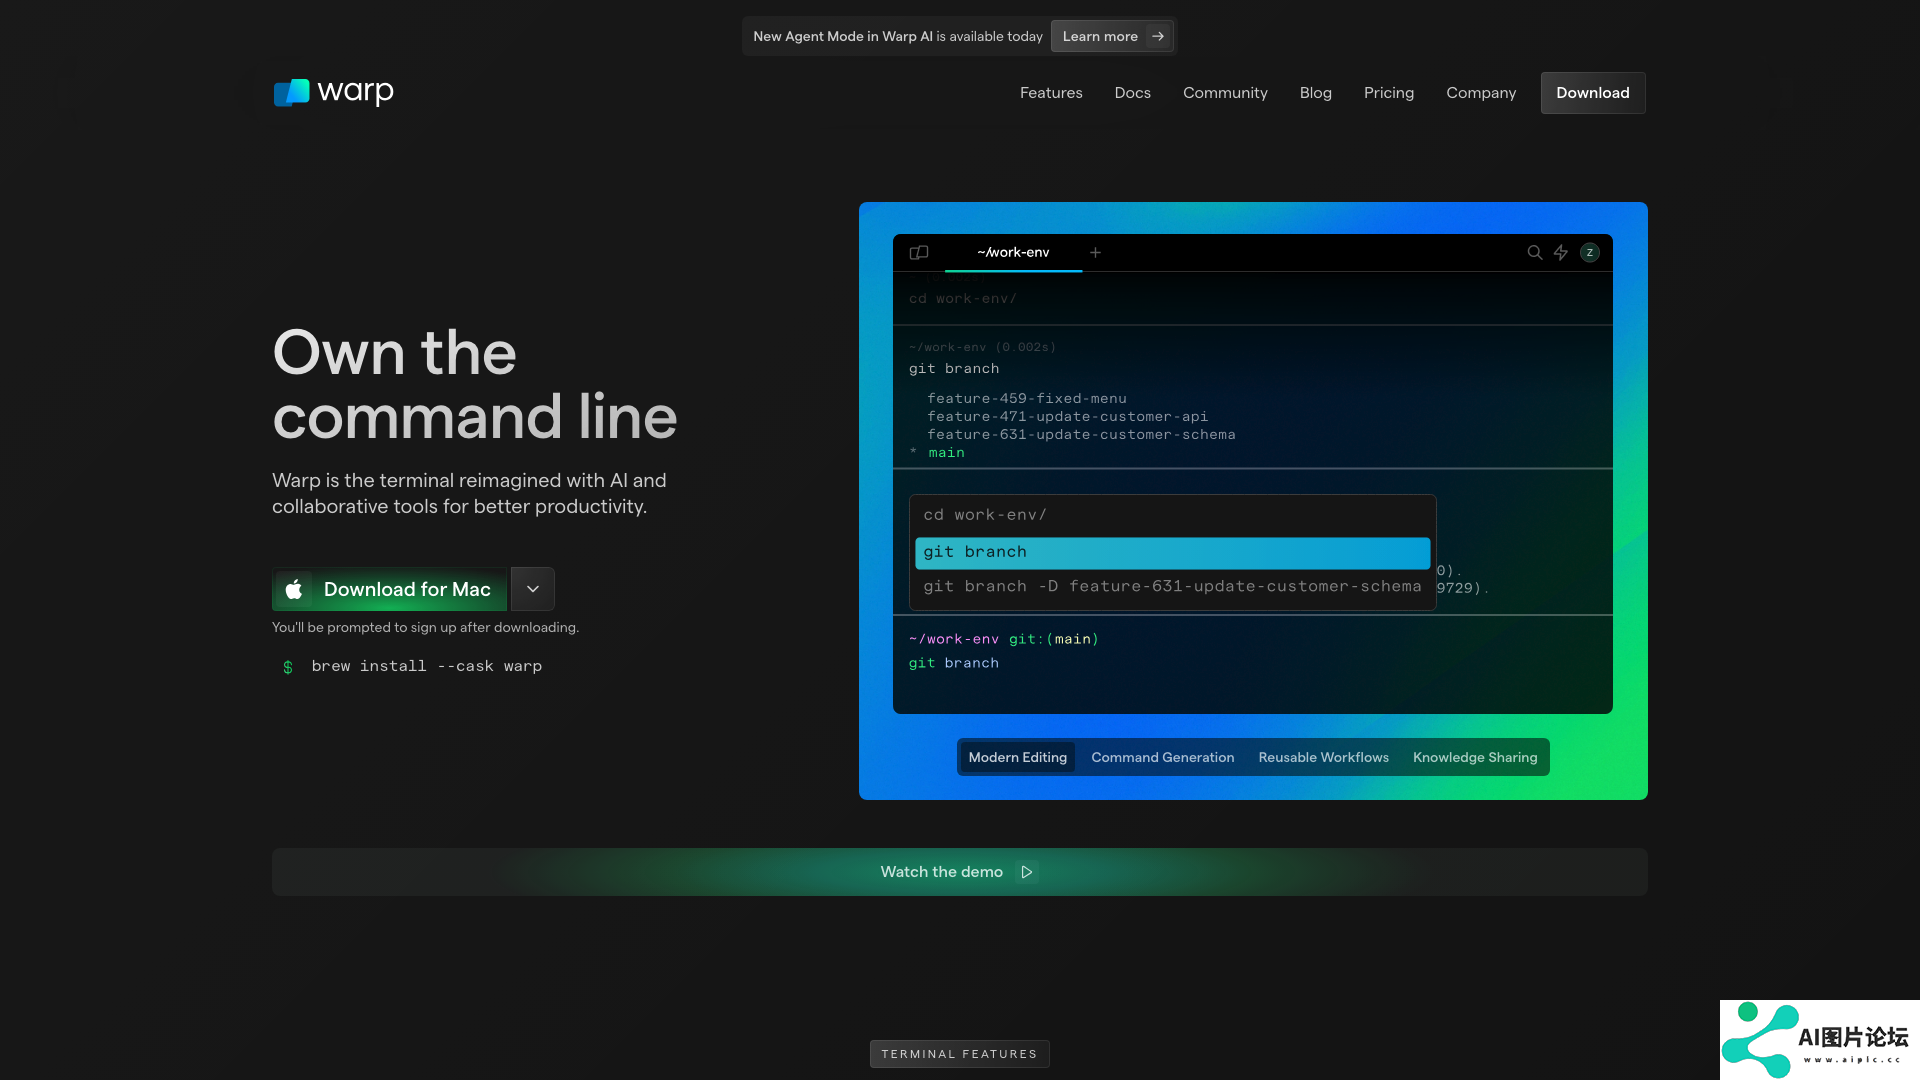The width and height of the screenshot is (1920, 1080).
Task: Click the Apple icon on the download button
Action: (x=294, y=590)
